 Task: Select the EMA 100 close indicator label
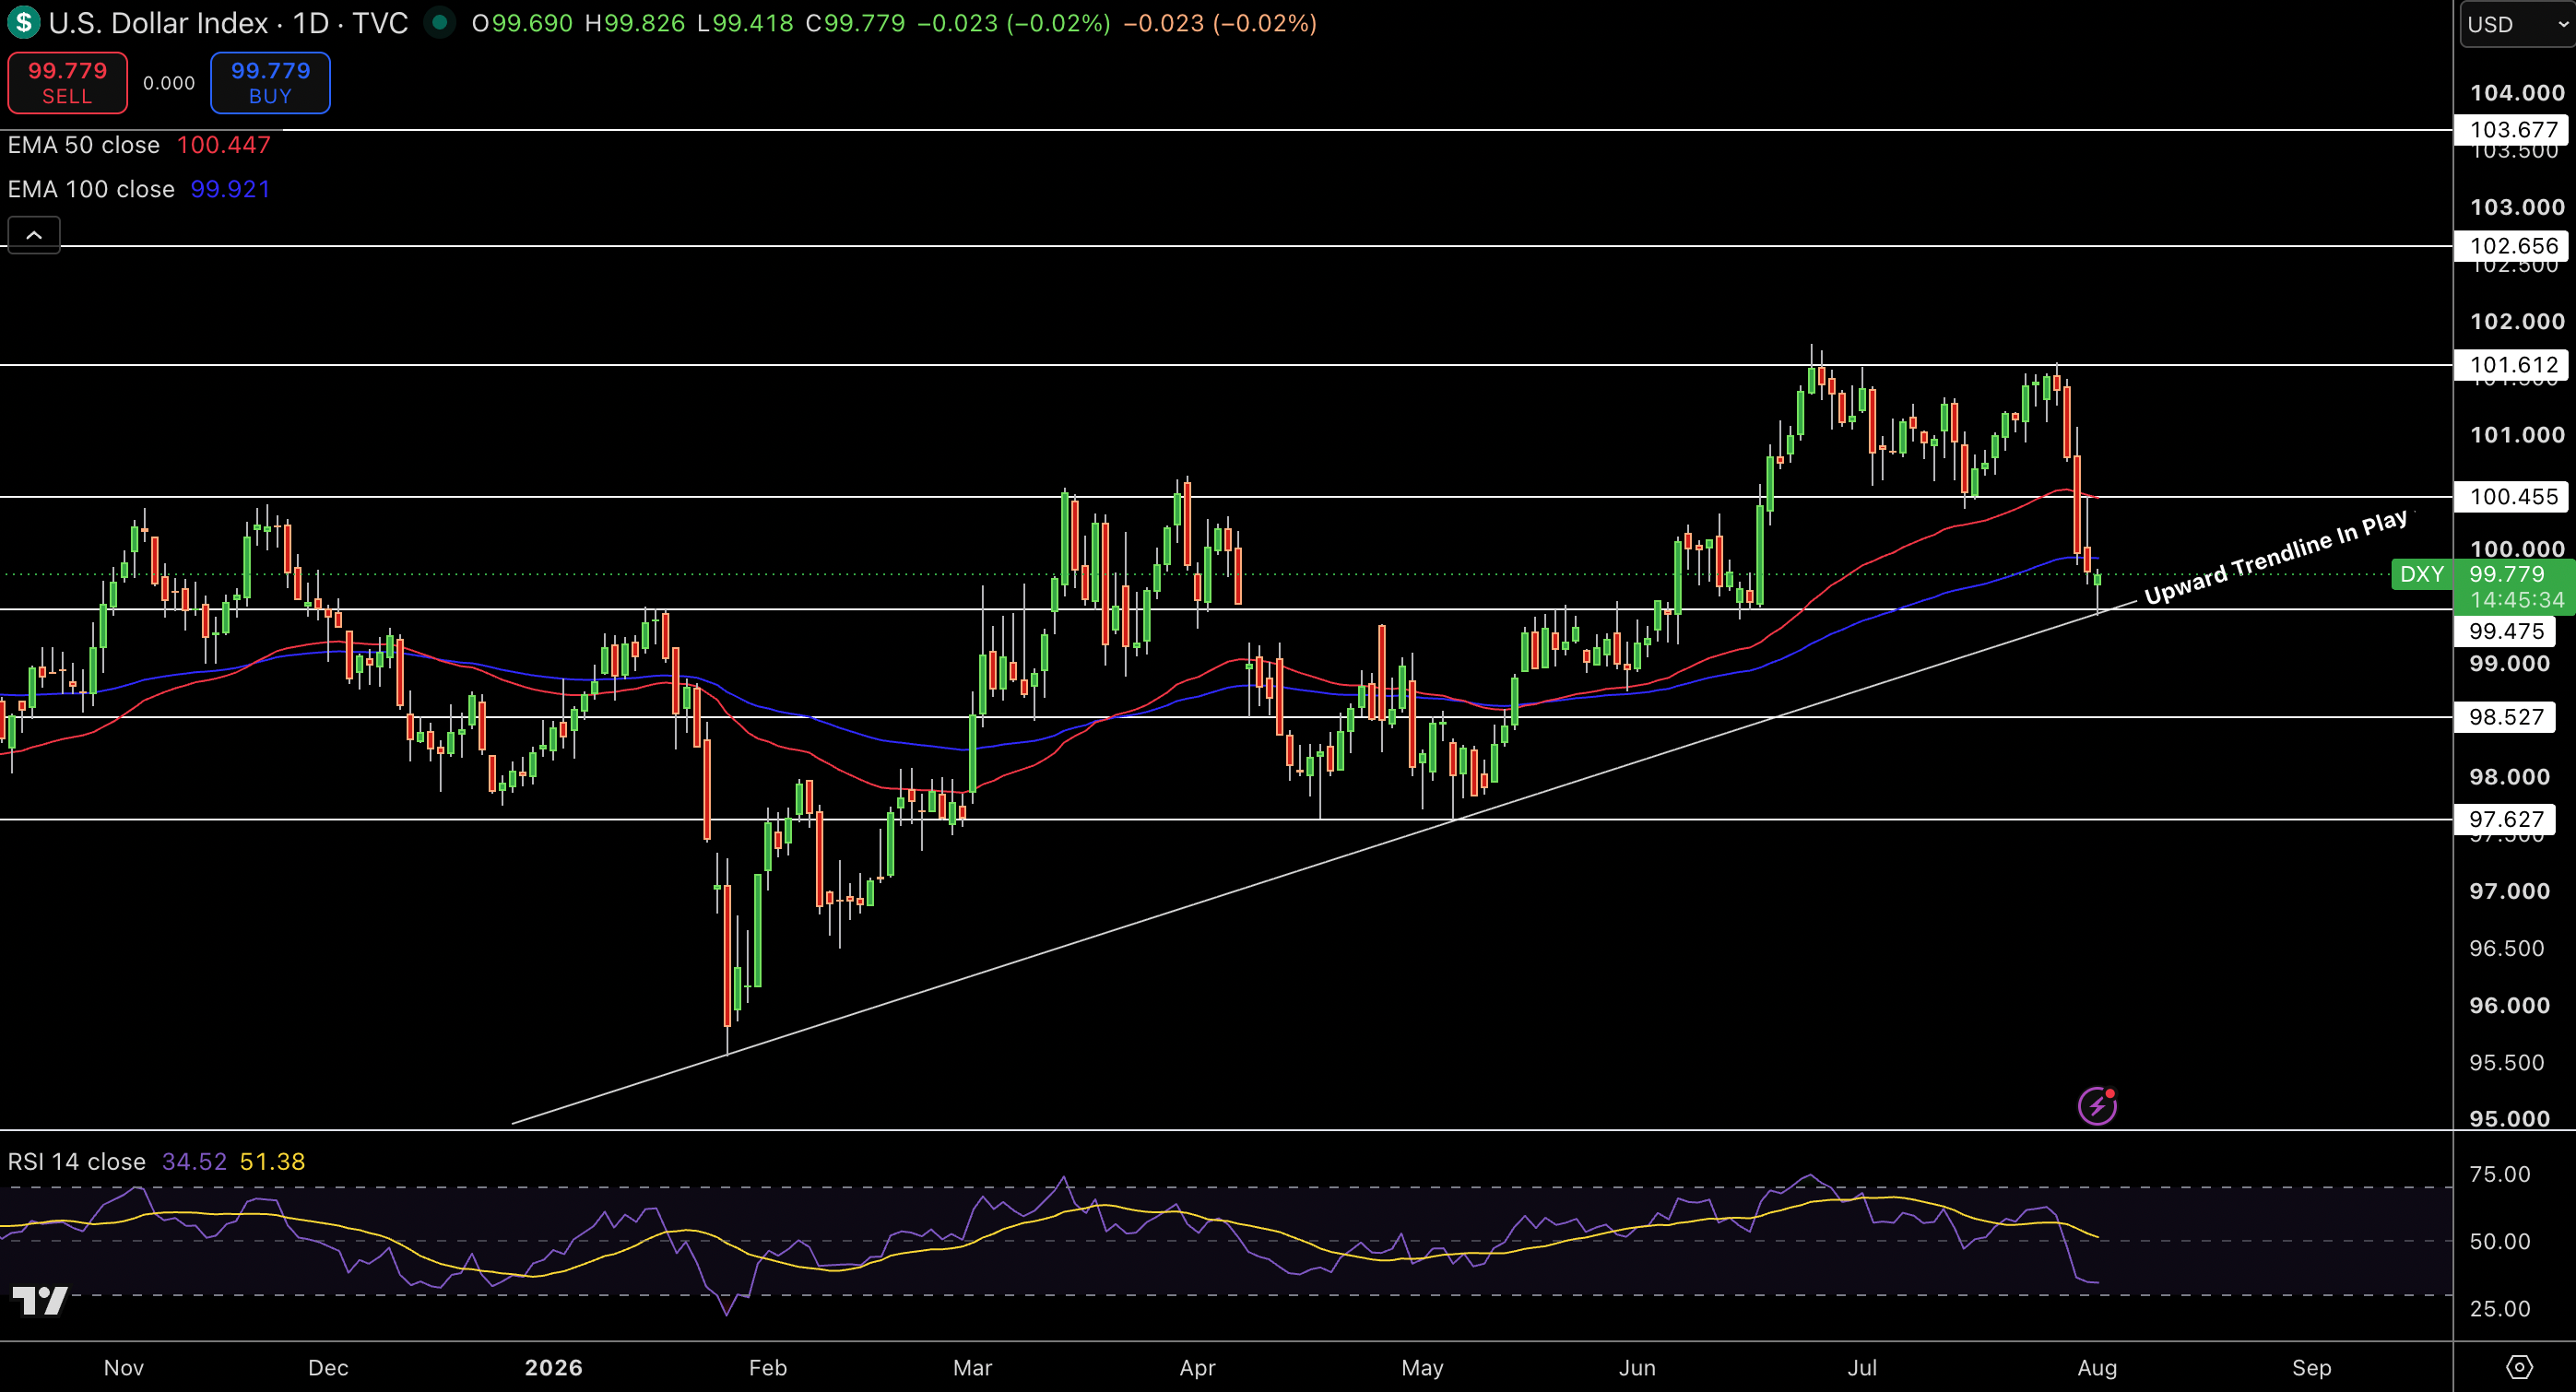point(91,189)
